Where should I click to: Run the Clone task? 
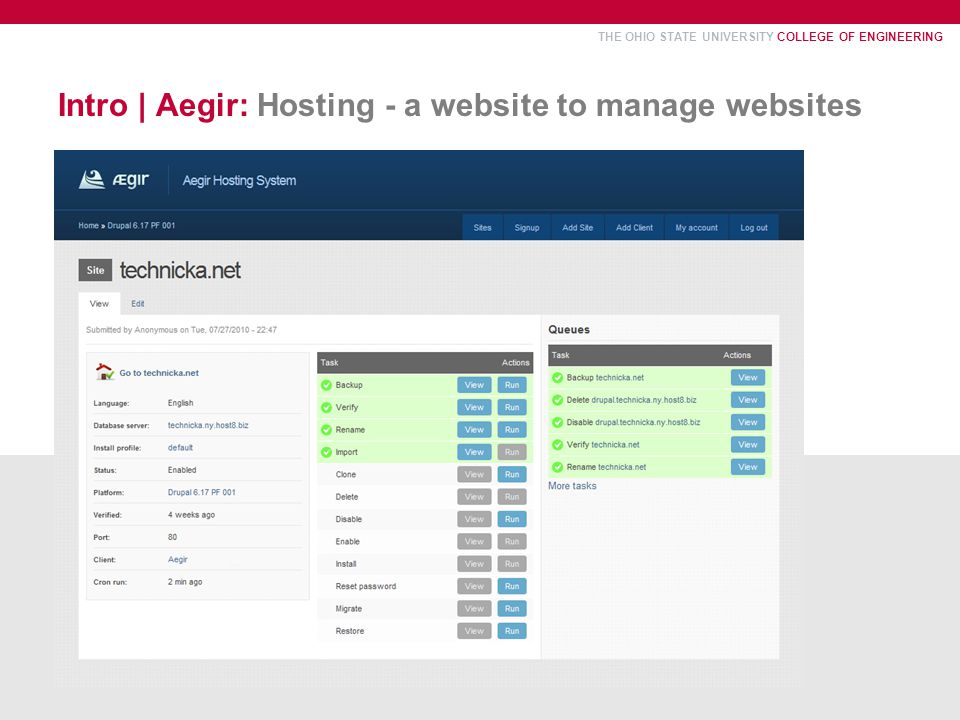(x=512, y=474)
